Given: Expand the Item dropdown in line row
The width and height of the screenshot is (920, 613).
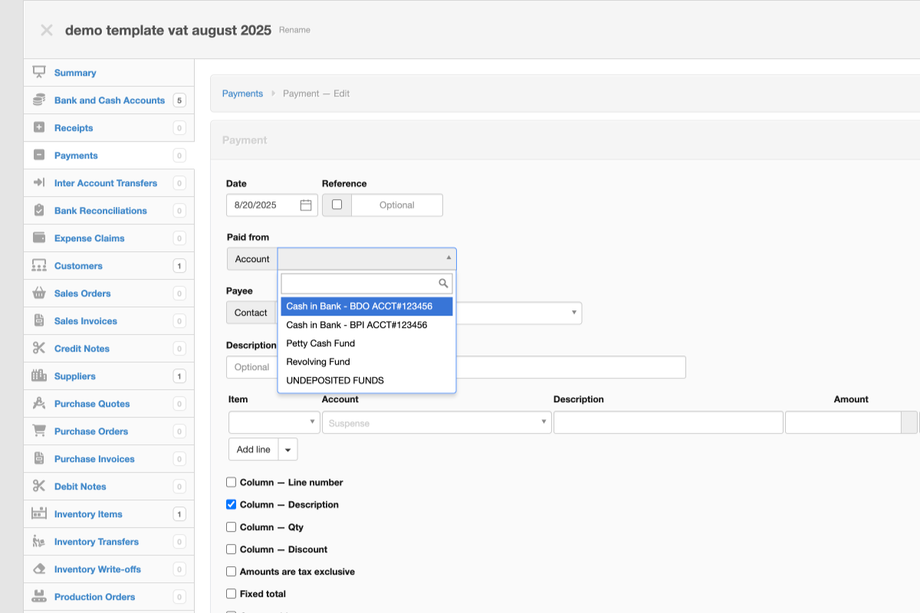Looking at the screenshot, I should tap(274, 423).
